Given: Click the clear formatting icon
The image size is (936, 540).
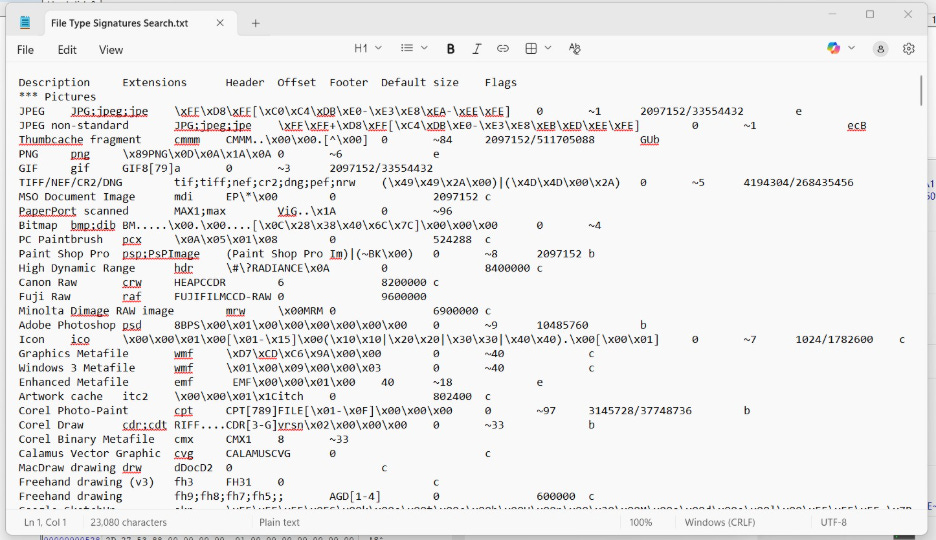Looking at the screenshot, I should tap(574, 49).
